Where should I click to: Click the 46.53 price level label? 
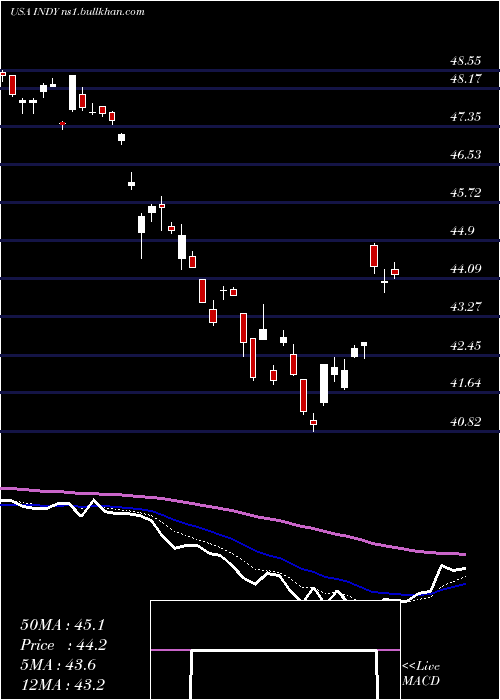coord(465,155)
